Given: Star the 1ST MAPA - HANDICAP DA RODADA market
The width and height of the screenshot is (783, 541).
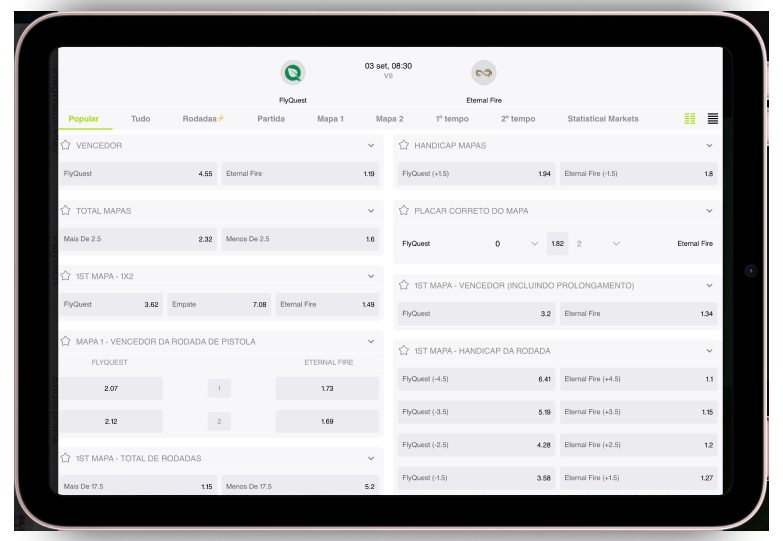Looking at the screenshot, I should 404,351.
